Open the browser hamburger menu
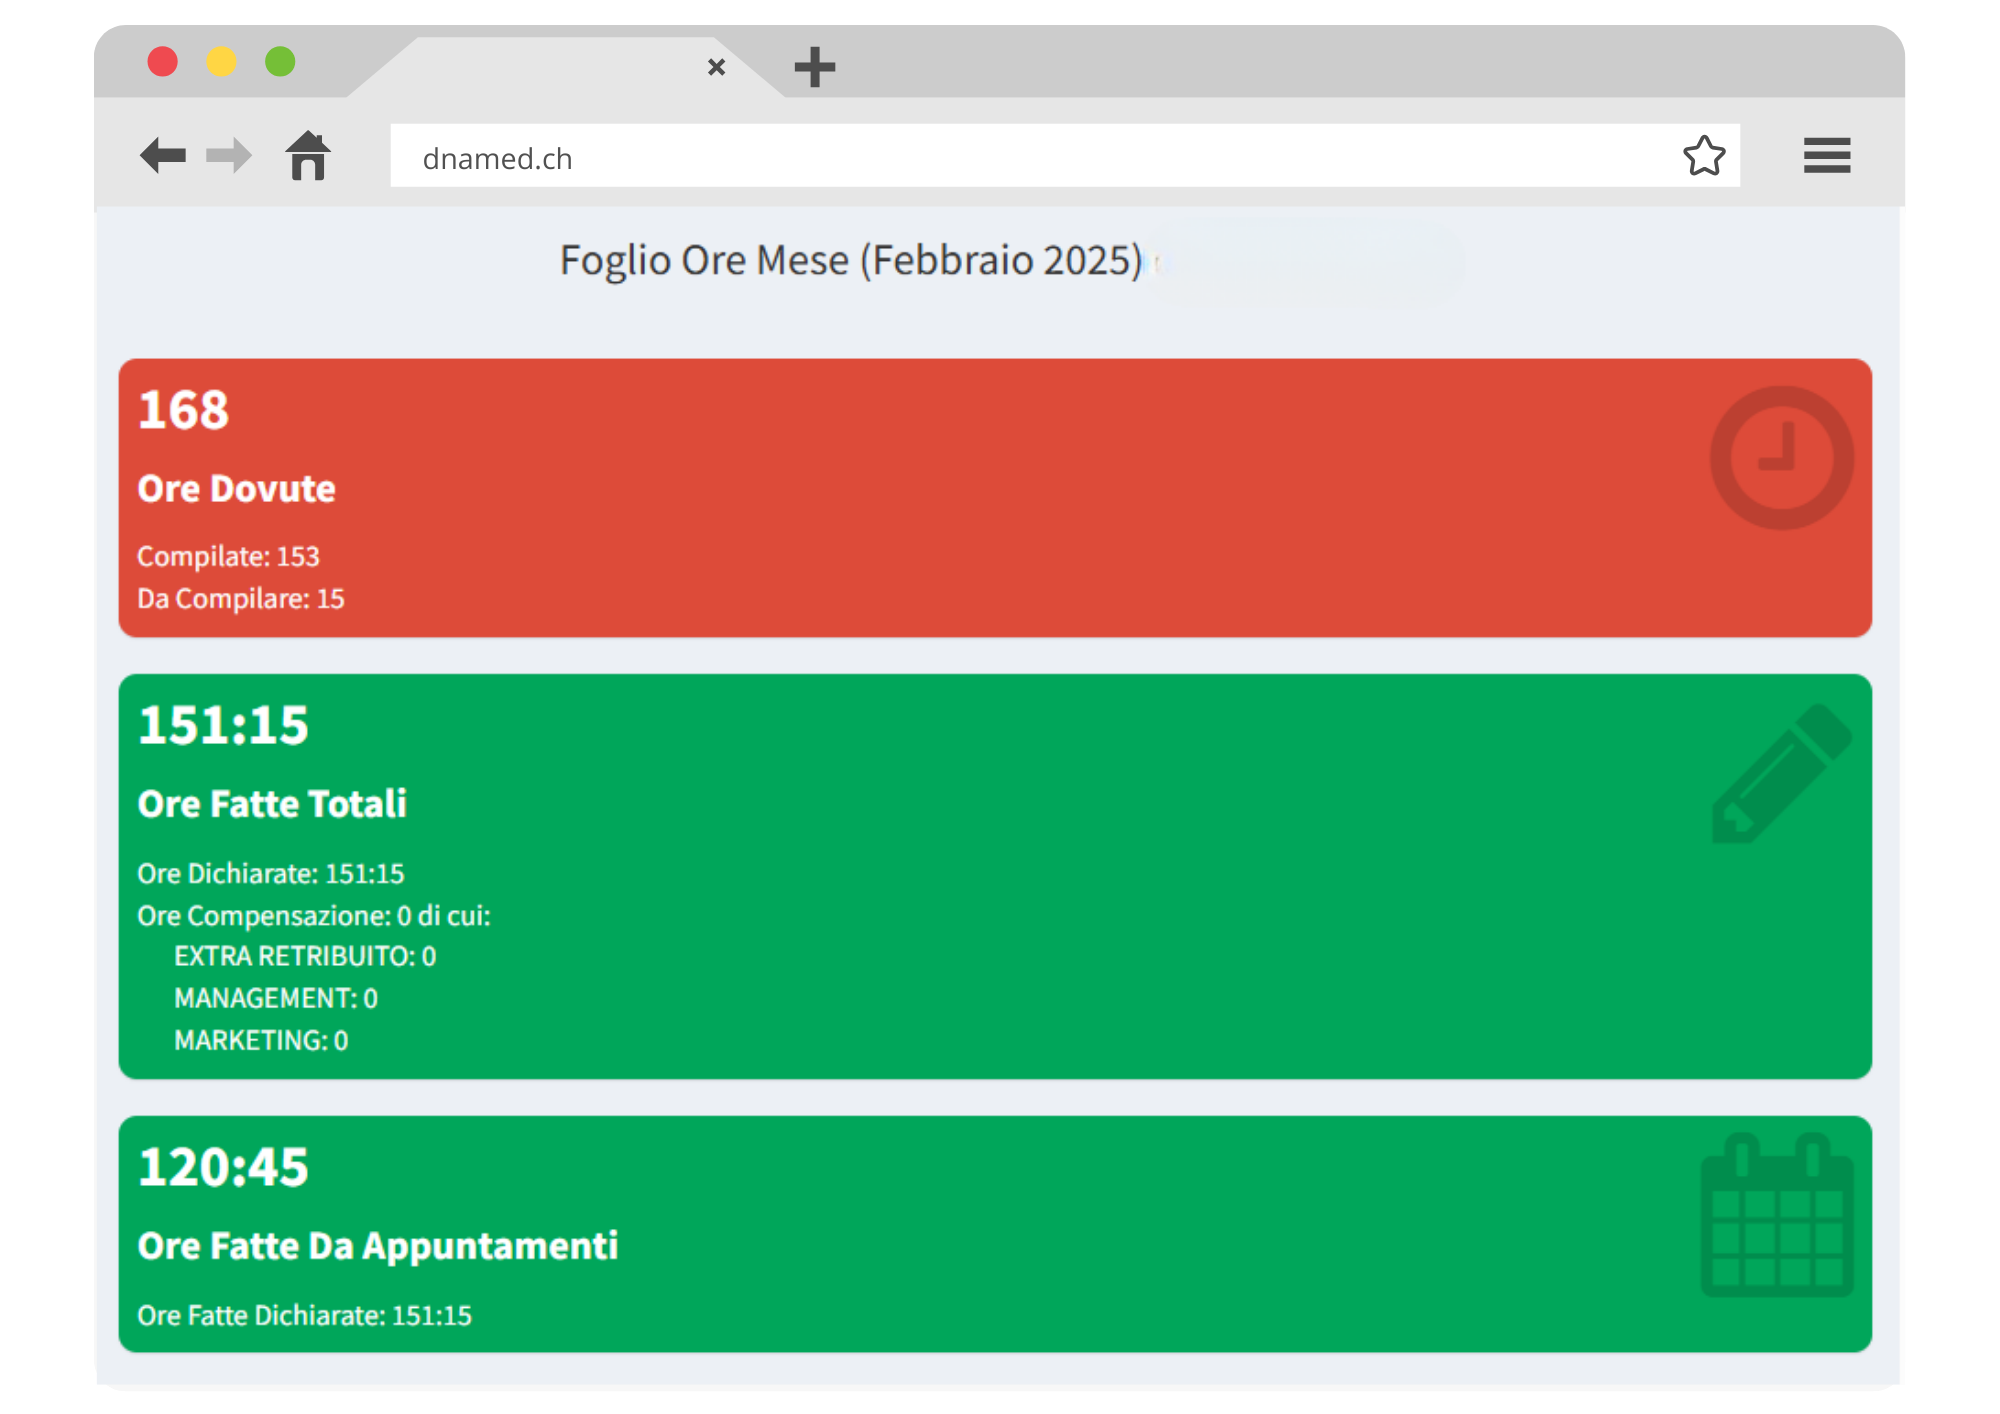The height and width of the screenshot is (1414, 2000). pos(1826,156)
